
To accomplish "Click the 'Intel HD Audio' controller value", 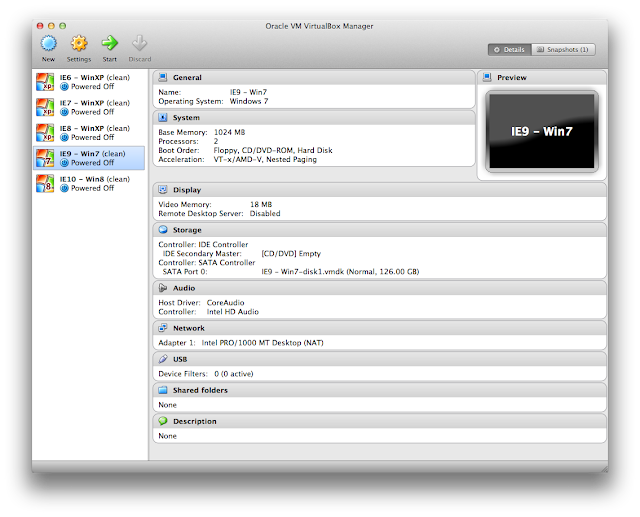I will [x=232, y=312].
